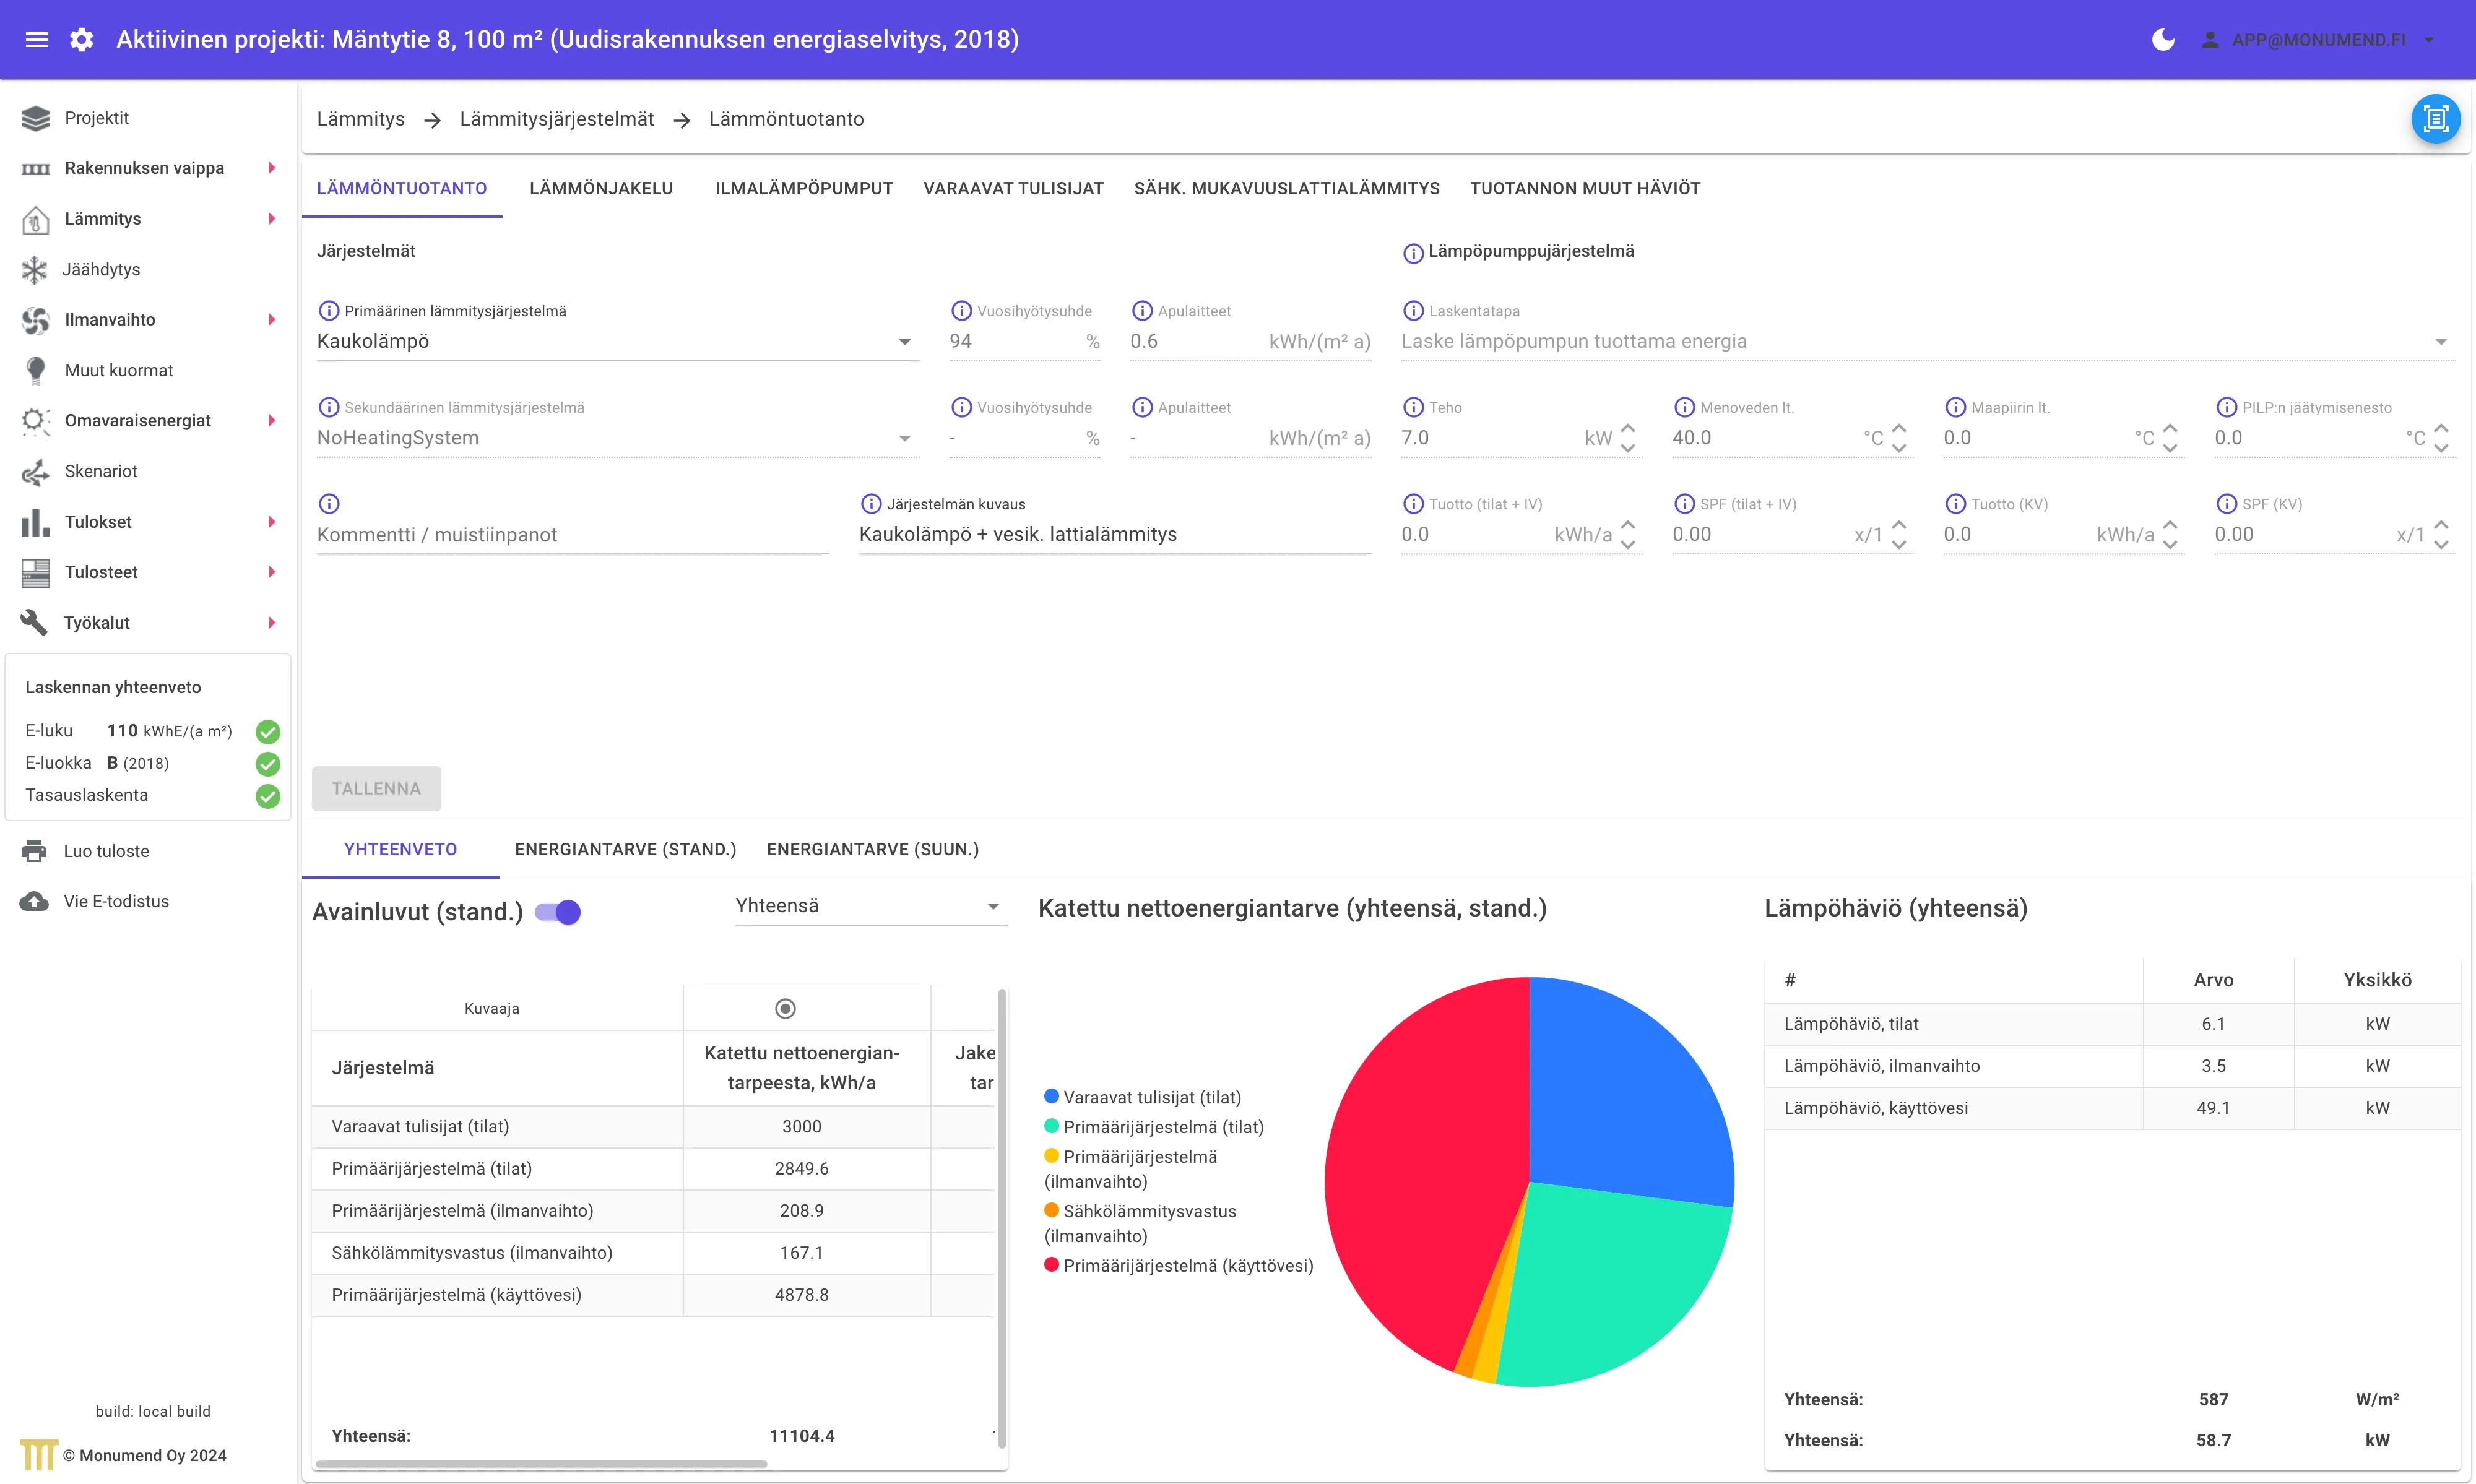Open the Sekundäärinen lämmitysjärjestelmä NoHeatingSystem dropdown
This screenshot has height=1484, width=2476.
617,438
